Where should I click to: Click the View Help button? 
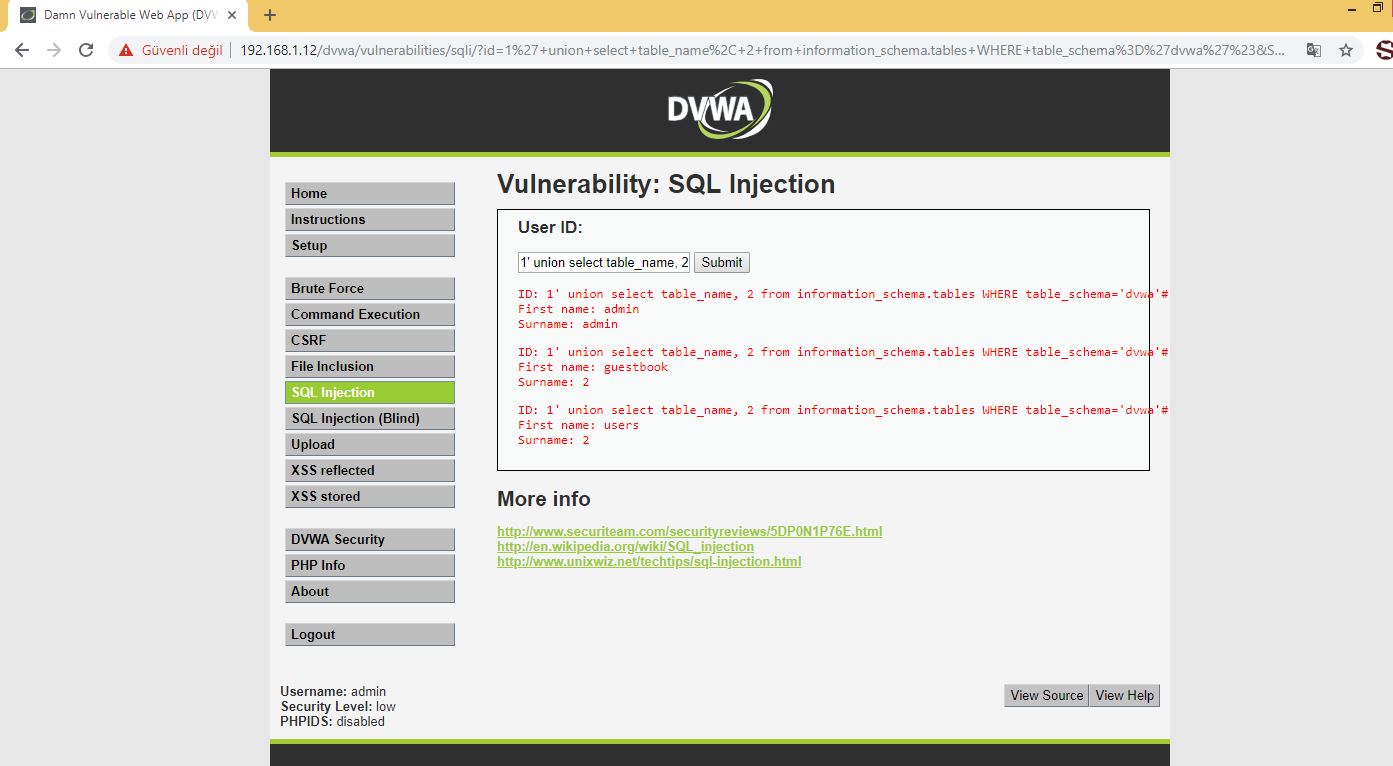click(1124, 695)
